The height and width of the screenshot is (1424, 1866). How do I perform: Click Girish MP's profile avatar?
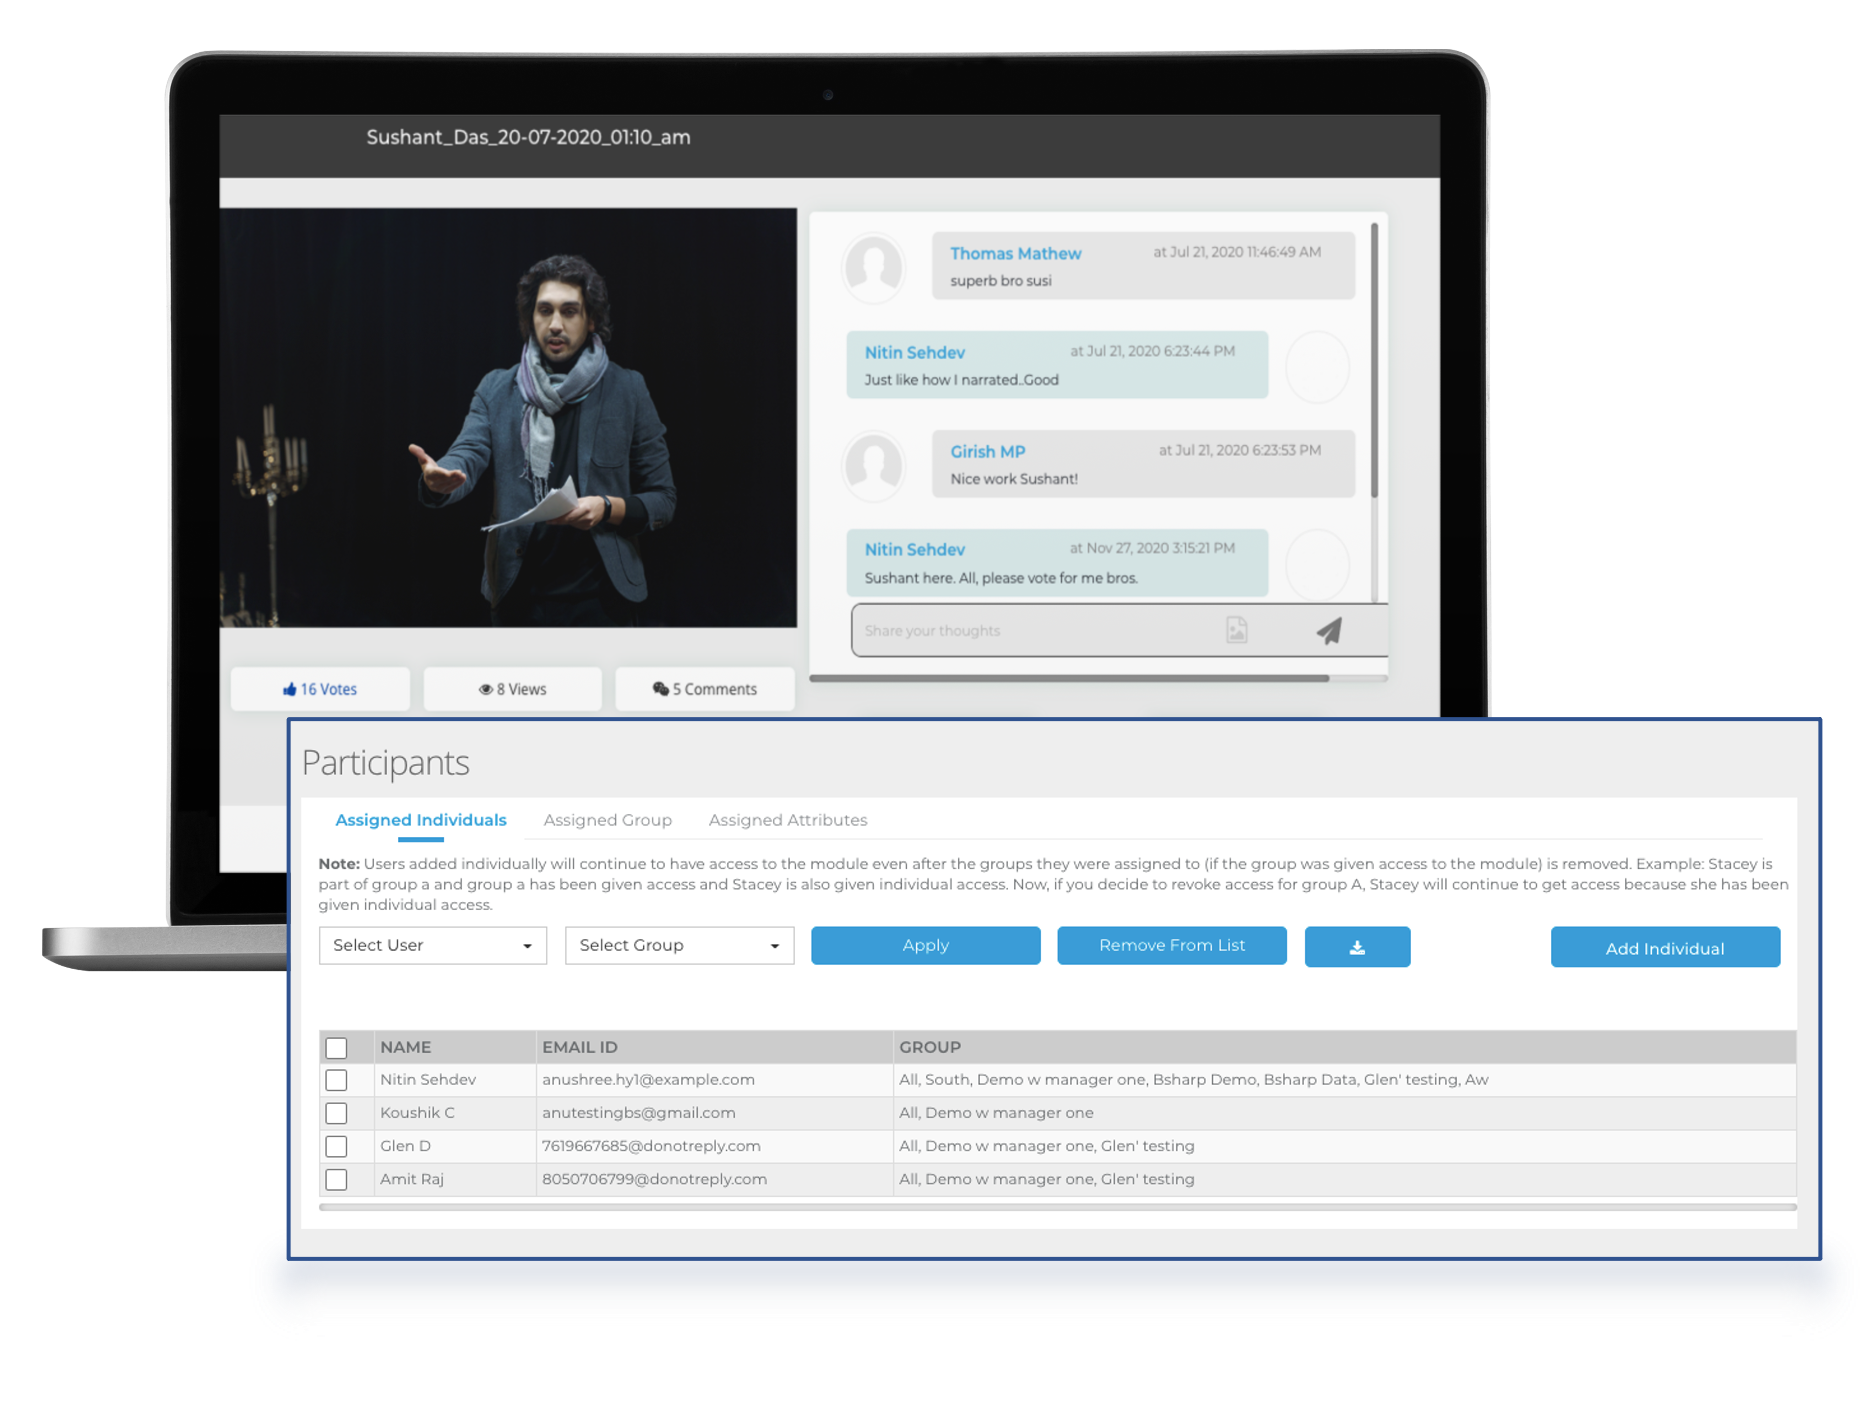pos(874,465)
